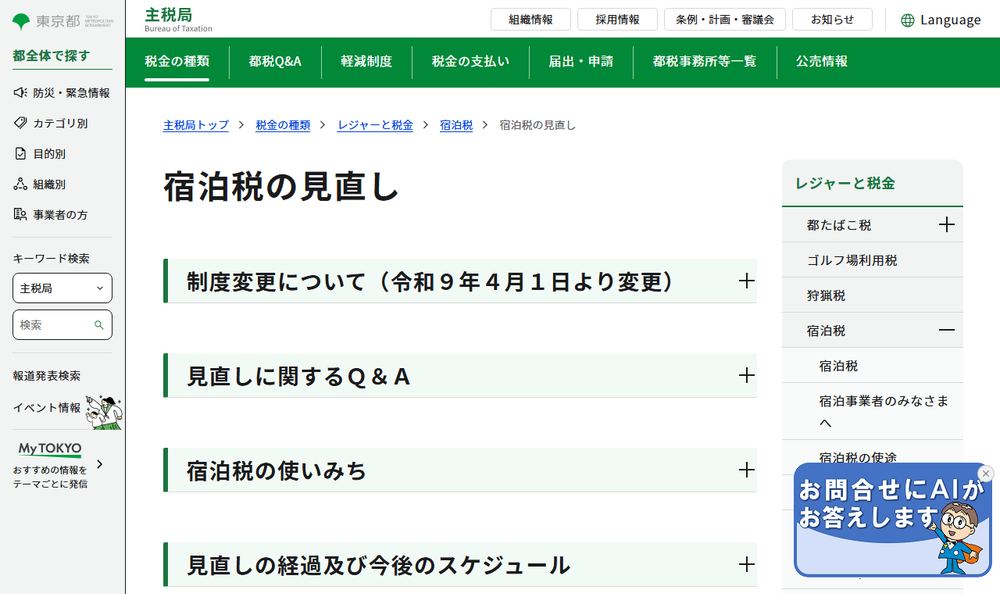Click the magnifier search icon in the search box
Image resolution: width=1000 pixels, height=594 pixels.
point(99,325)
